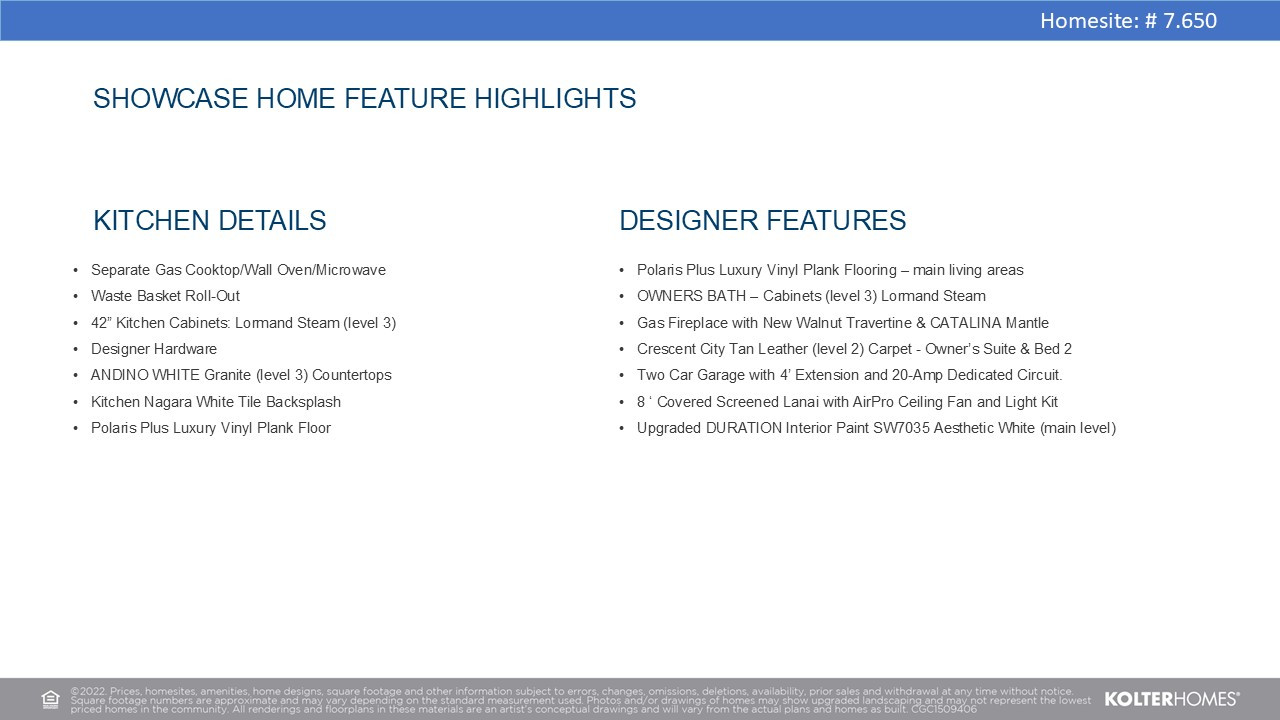This screenshot has width=1280, height=720.
Task: Click Kitchen Nagara White Tile Backsplash
Action: [x=216, y=402]
